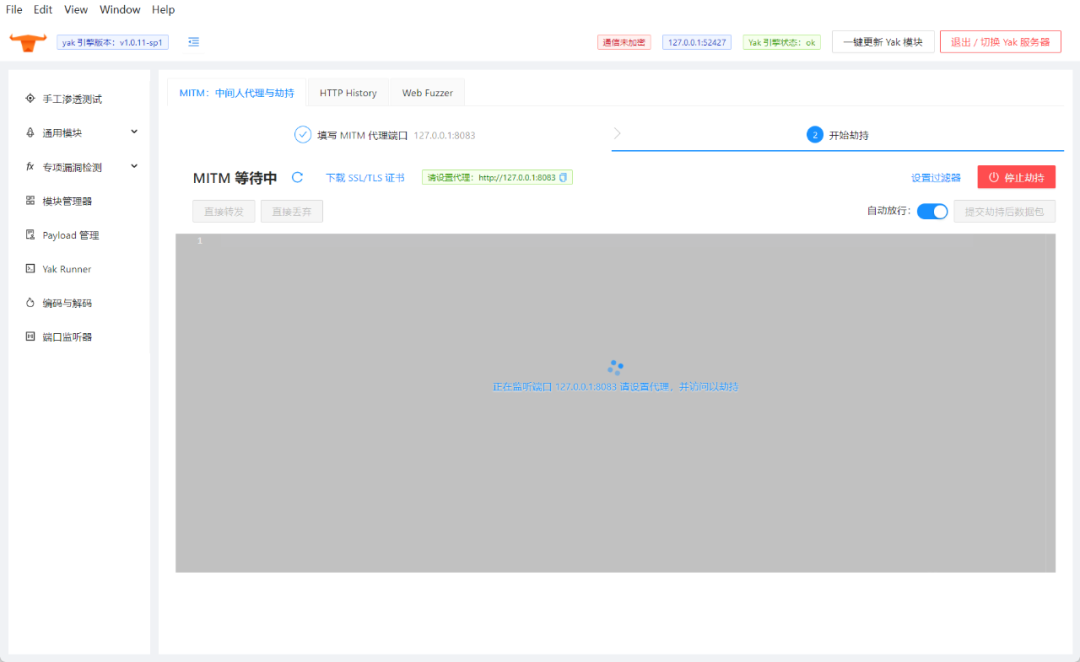Click the 请设置代理 http://127.0.0.1:8083 tag
The image size is (1080, 662).
coord(497,177)
